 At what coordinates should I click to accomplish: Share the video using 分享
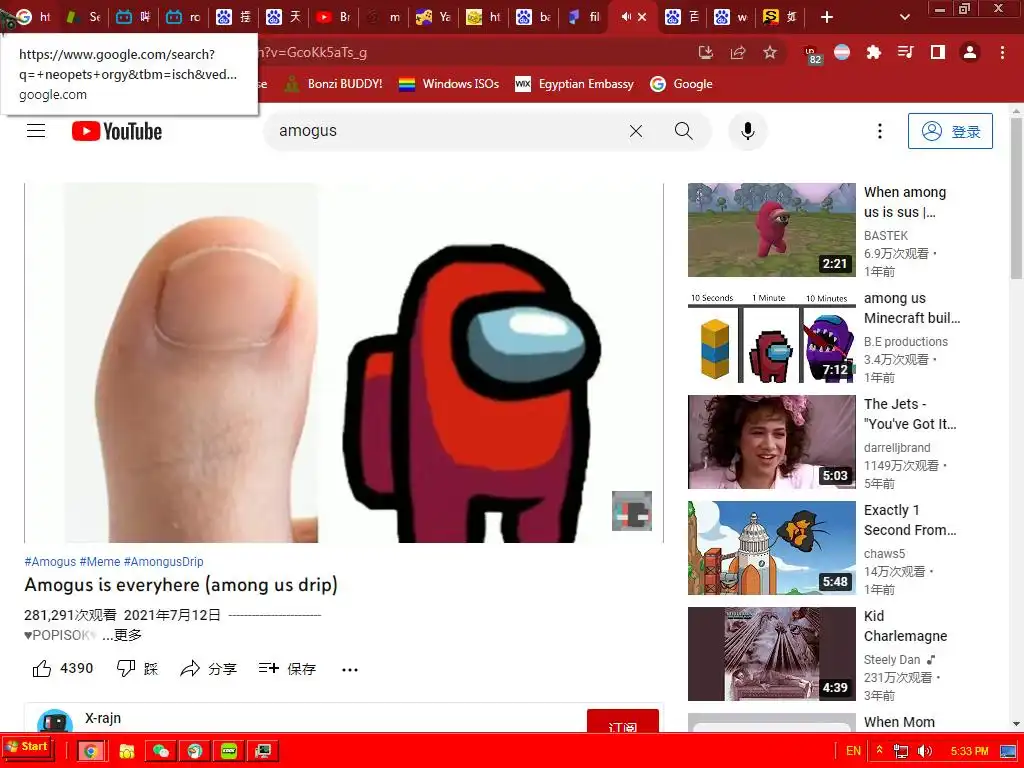pos(208,669)
